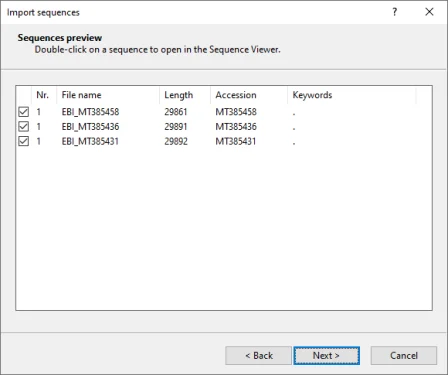448x375 pixels.
Task: Click length value 29861
Action: [176, 112]
